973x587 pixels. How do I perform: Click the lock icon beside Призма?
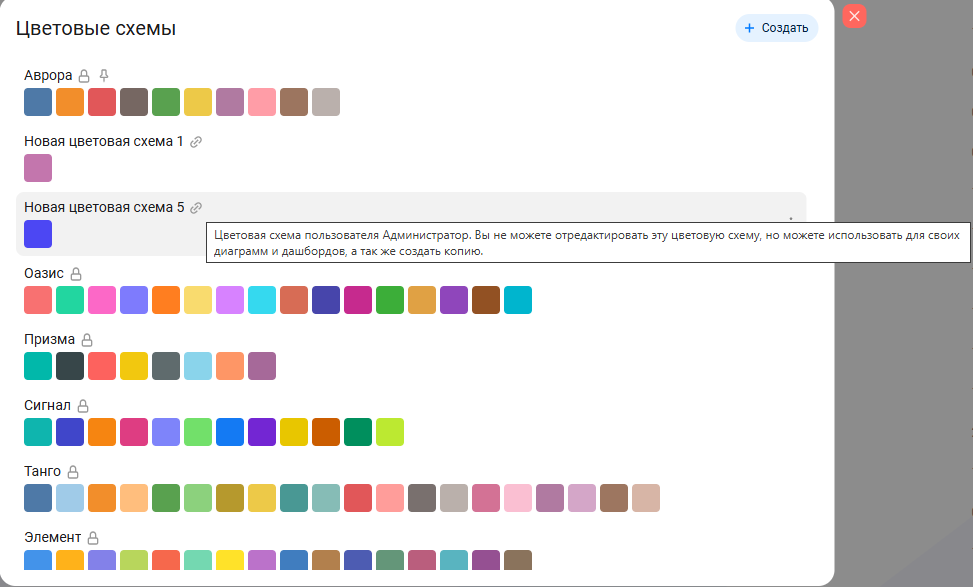(87, 340)
